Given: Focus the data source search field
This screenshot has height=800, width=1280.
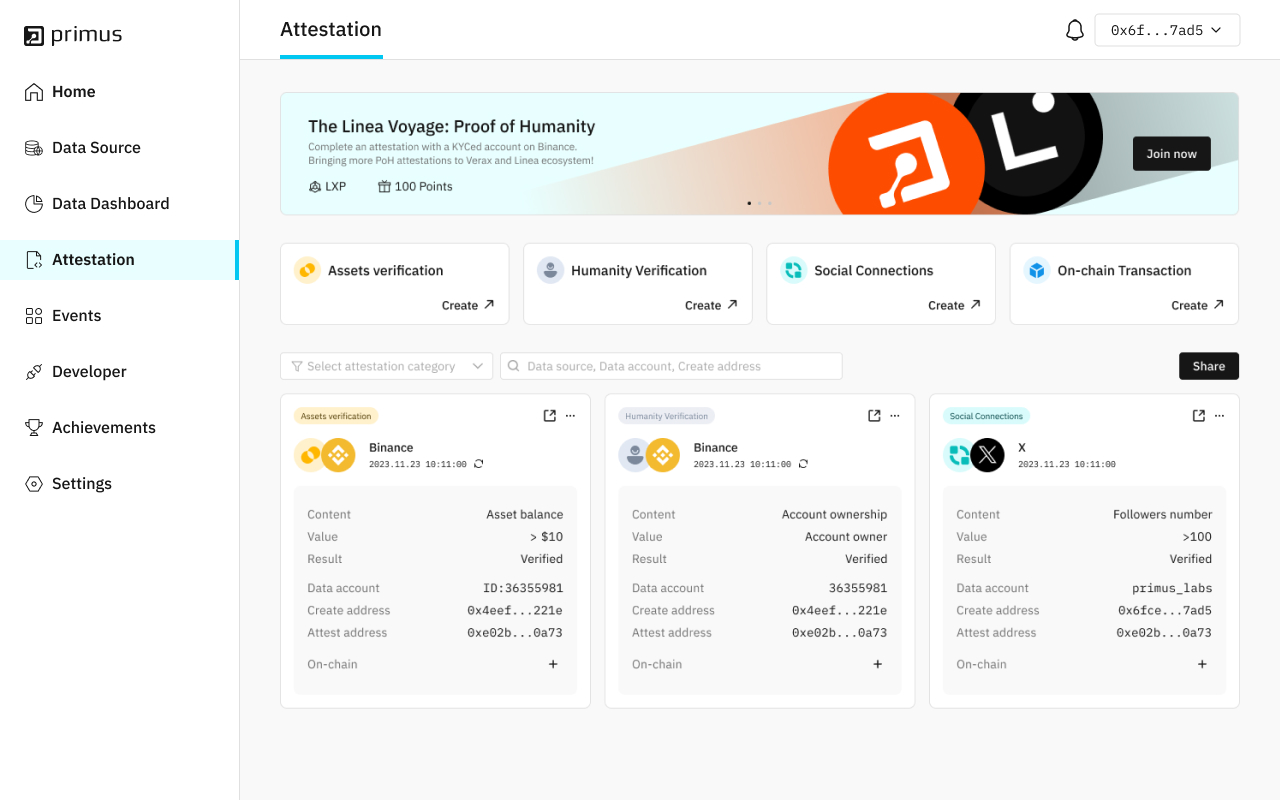Looking at the screenshot, I should point(671,366).
